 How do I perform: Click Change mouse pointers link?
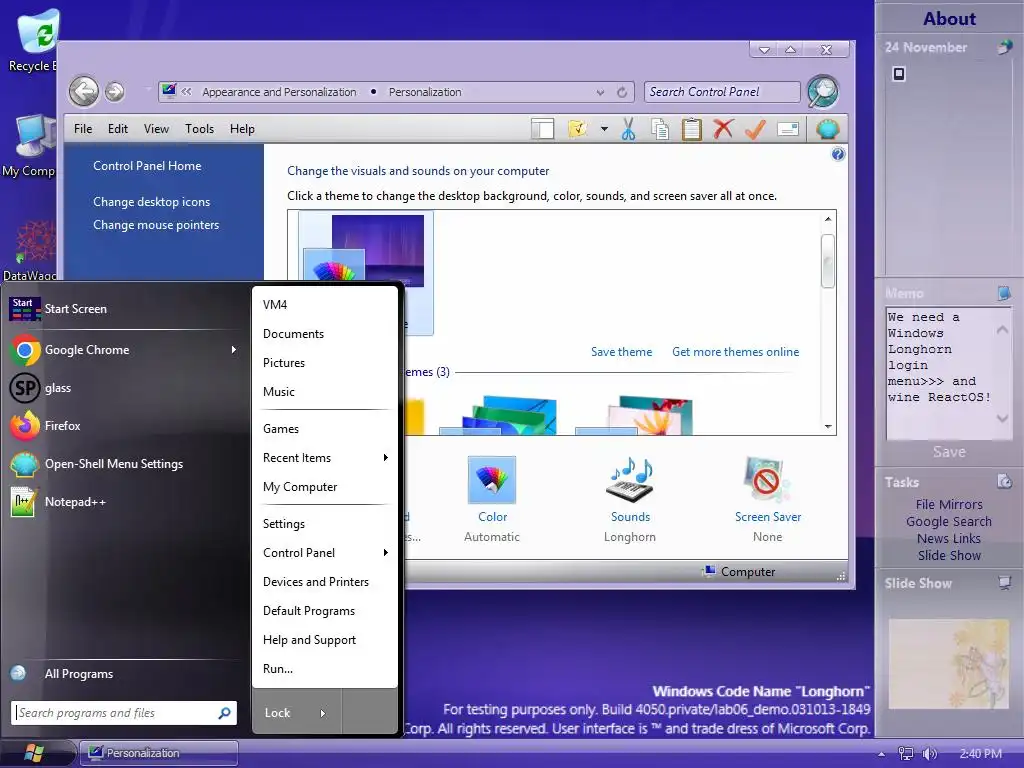pos(156,225)
